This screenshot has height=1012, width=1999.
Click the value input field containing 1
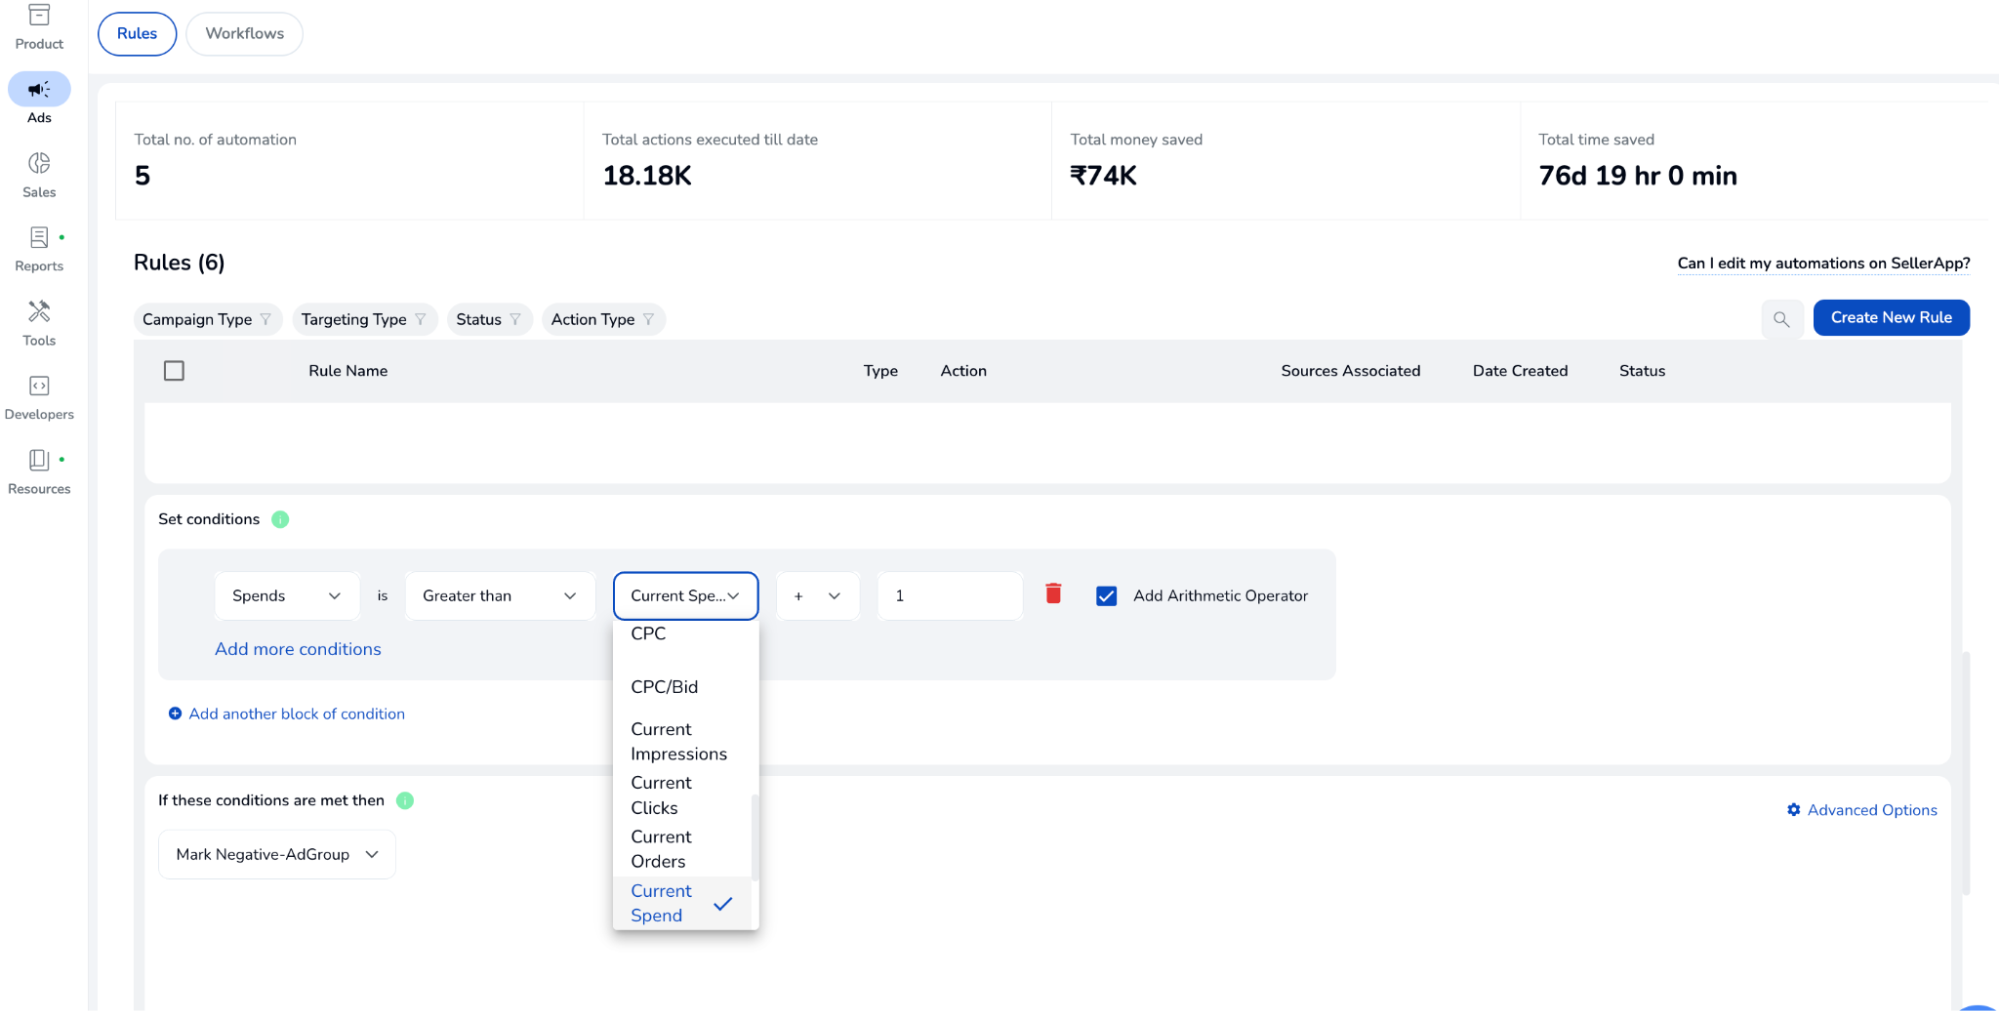[950, 596]
